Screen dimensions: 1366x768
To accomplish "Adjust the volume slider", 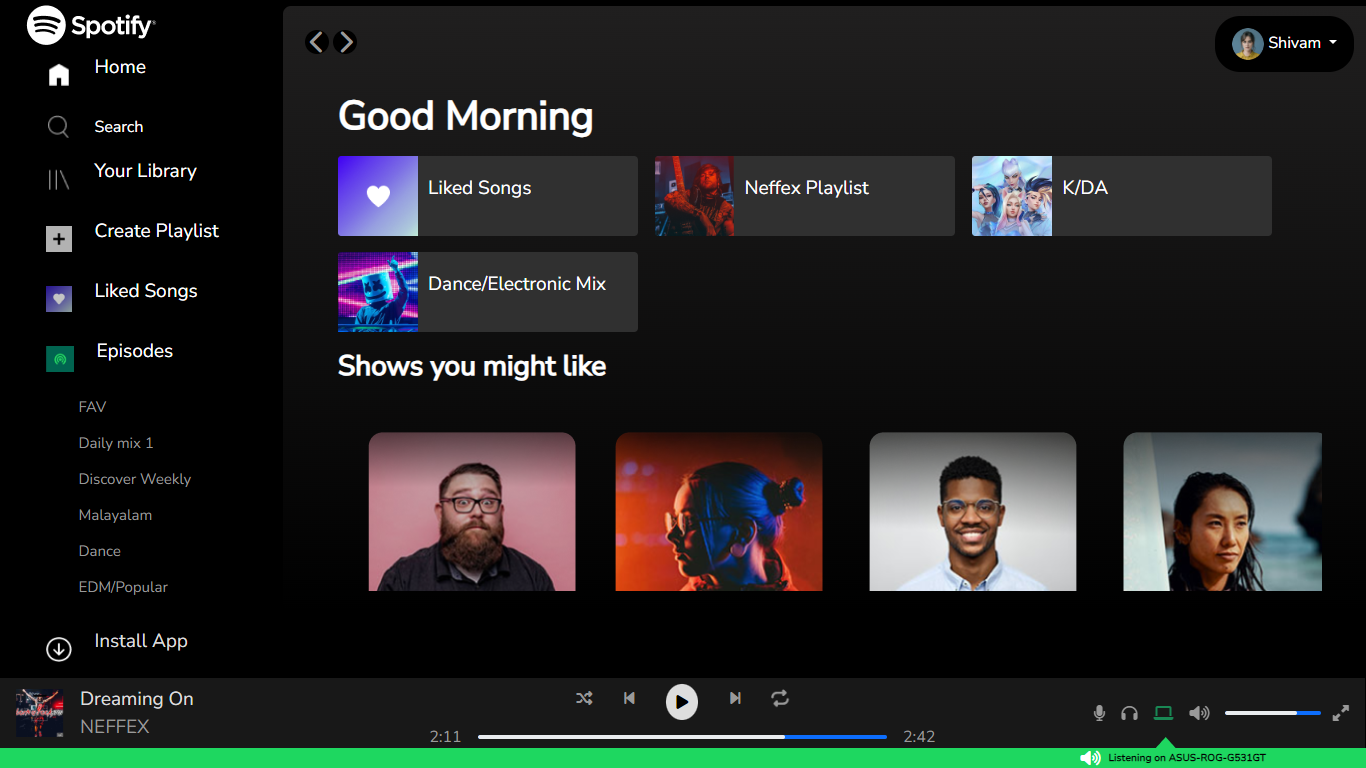I will pyautogui.click(x=1273, y=713).
